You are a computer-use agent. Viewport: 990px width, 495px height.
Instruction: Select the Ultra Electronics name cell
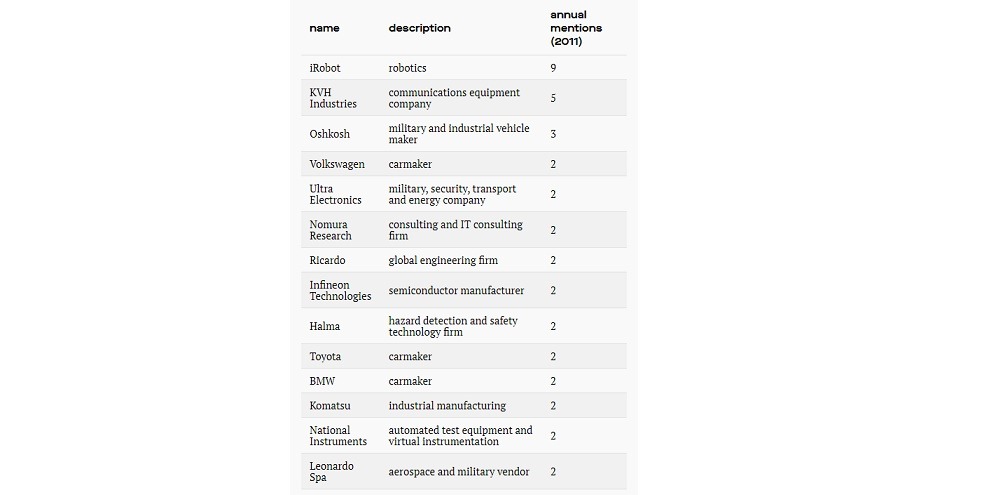[x=335, y=194]
